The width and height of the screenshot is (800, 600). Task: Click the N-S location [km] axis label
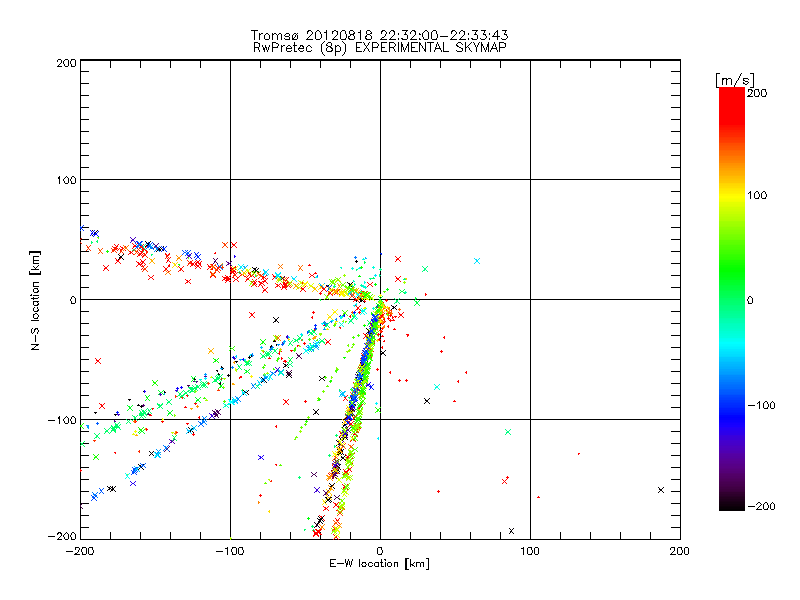click(34, 300)
